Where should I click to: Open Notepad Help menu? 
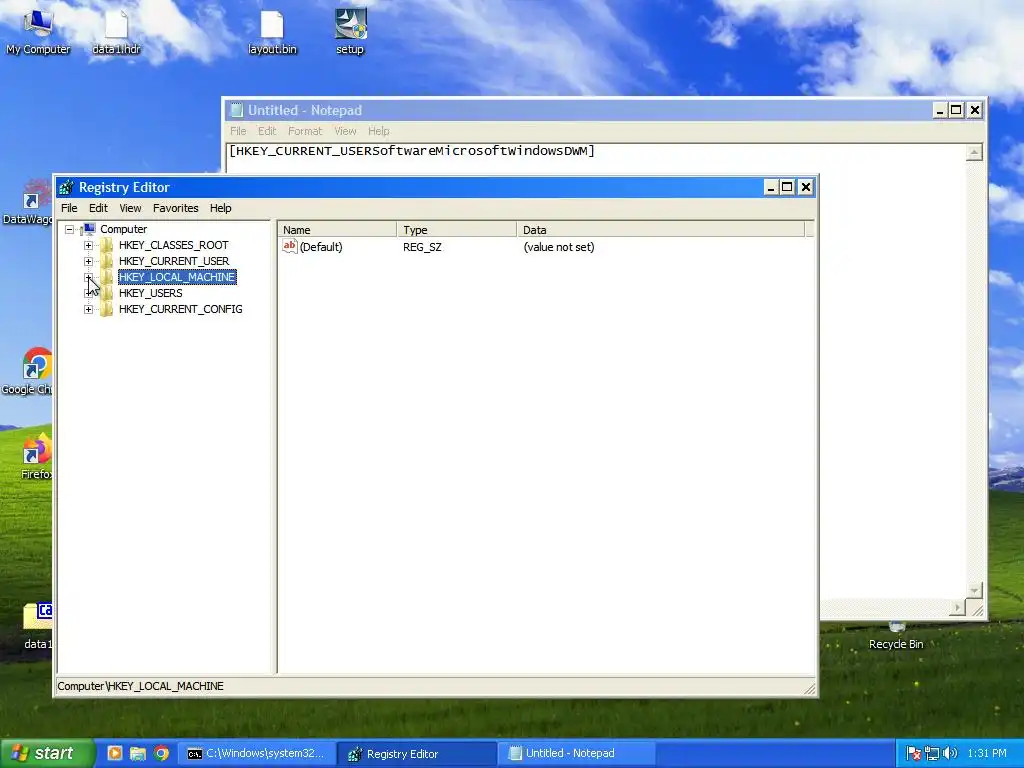[x=379, y=131]
